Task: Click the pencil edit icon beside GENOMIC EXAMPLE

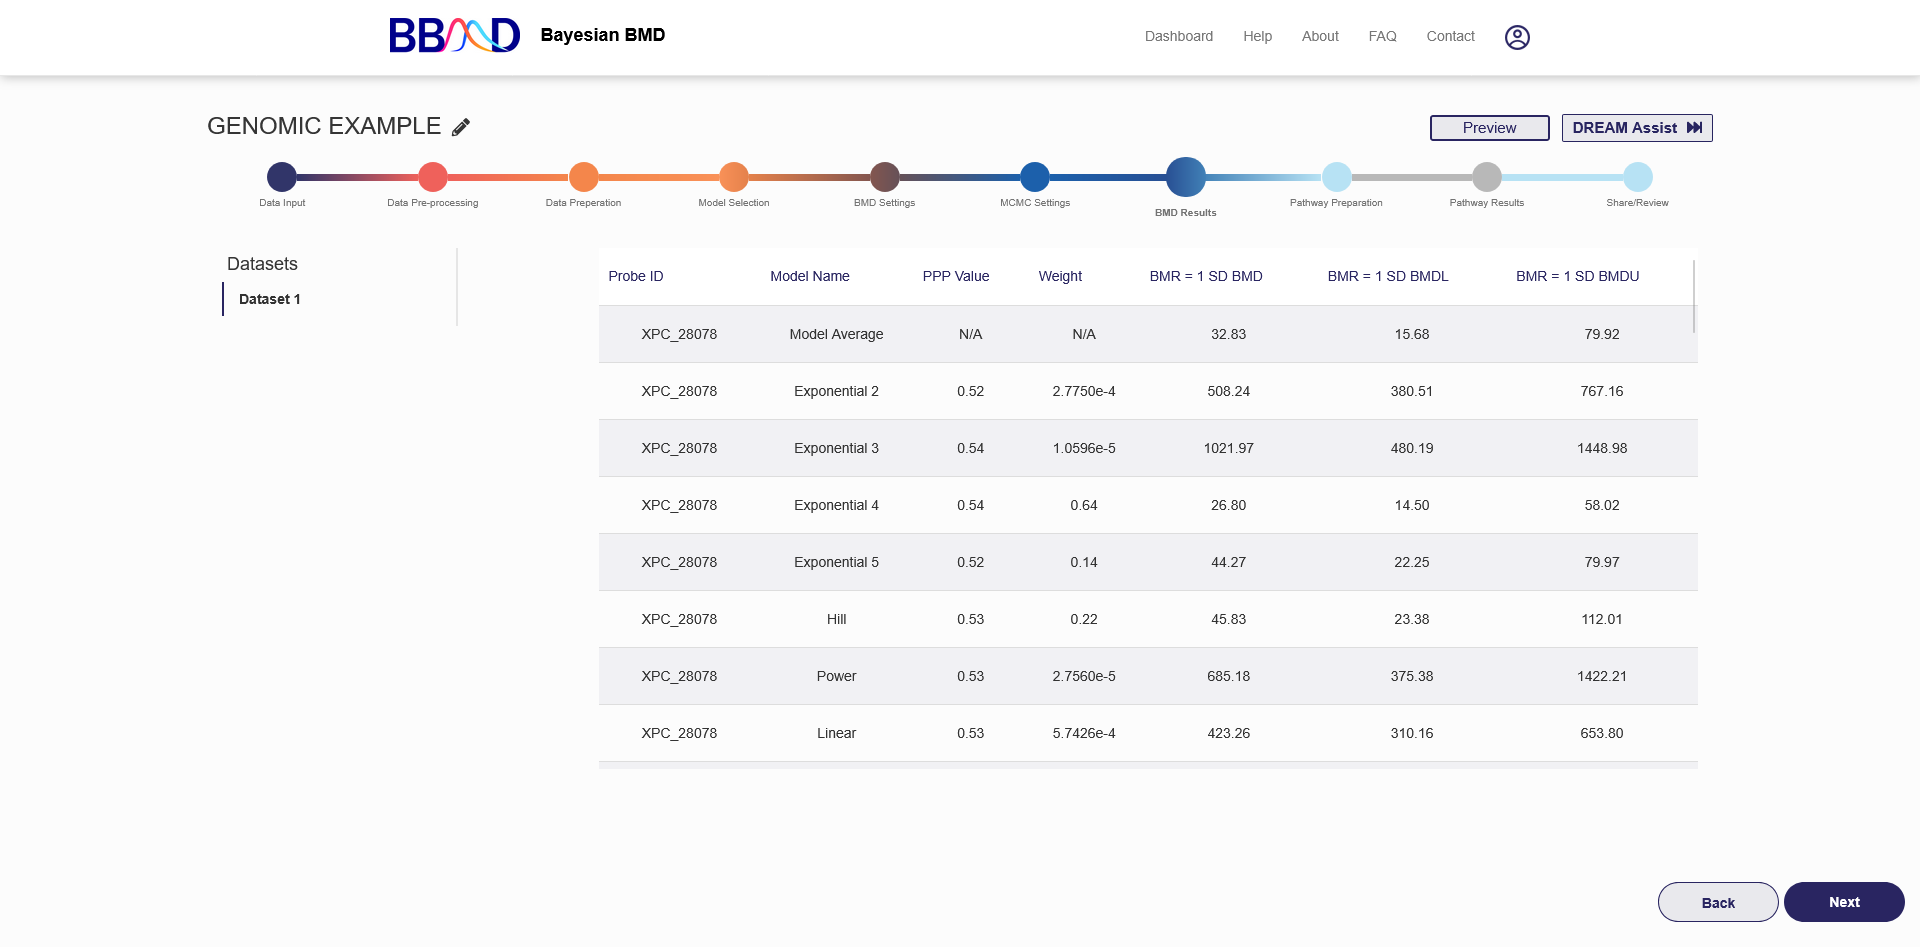Action: pos(461,127)
